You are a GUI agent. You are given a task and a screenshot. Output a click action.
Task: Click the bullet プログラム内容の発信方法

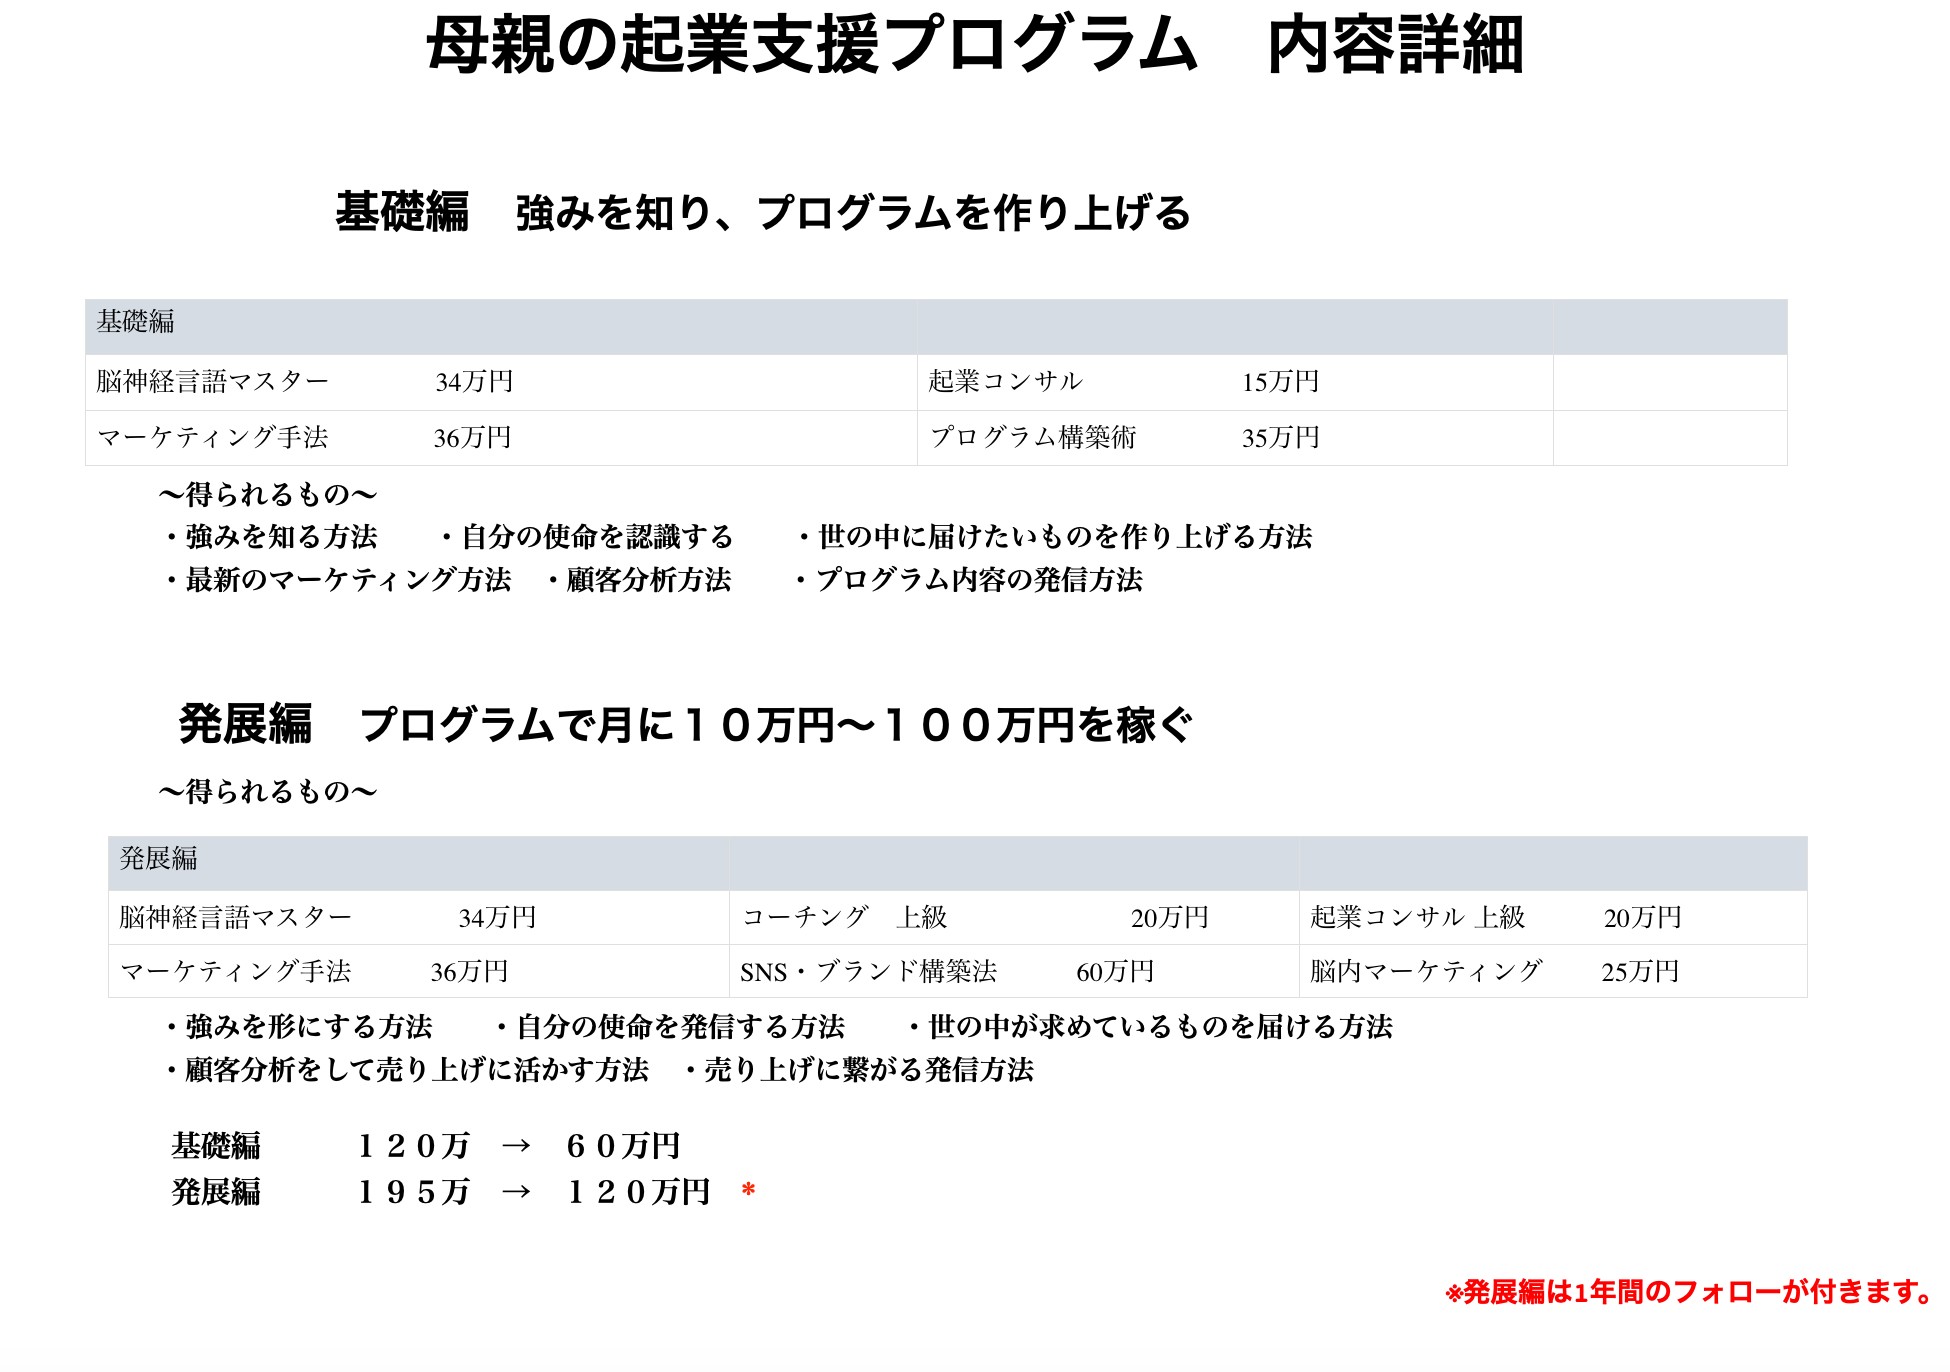[x=967, y=580]
